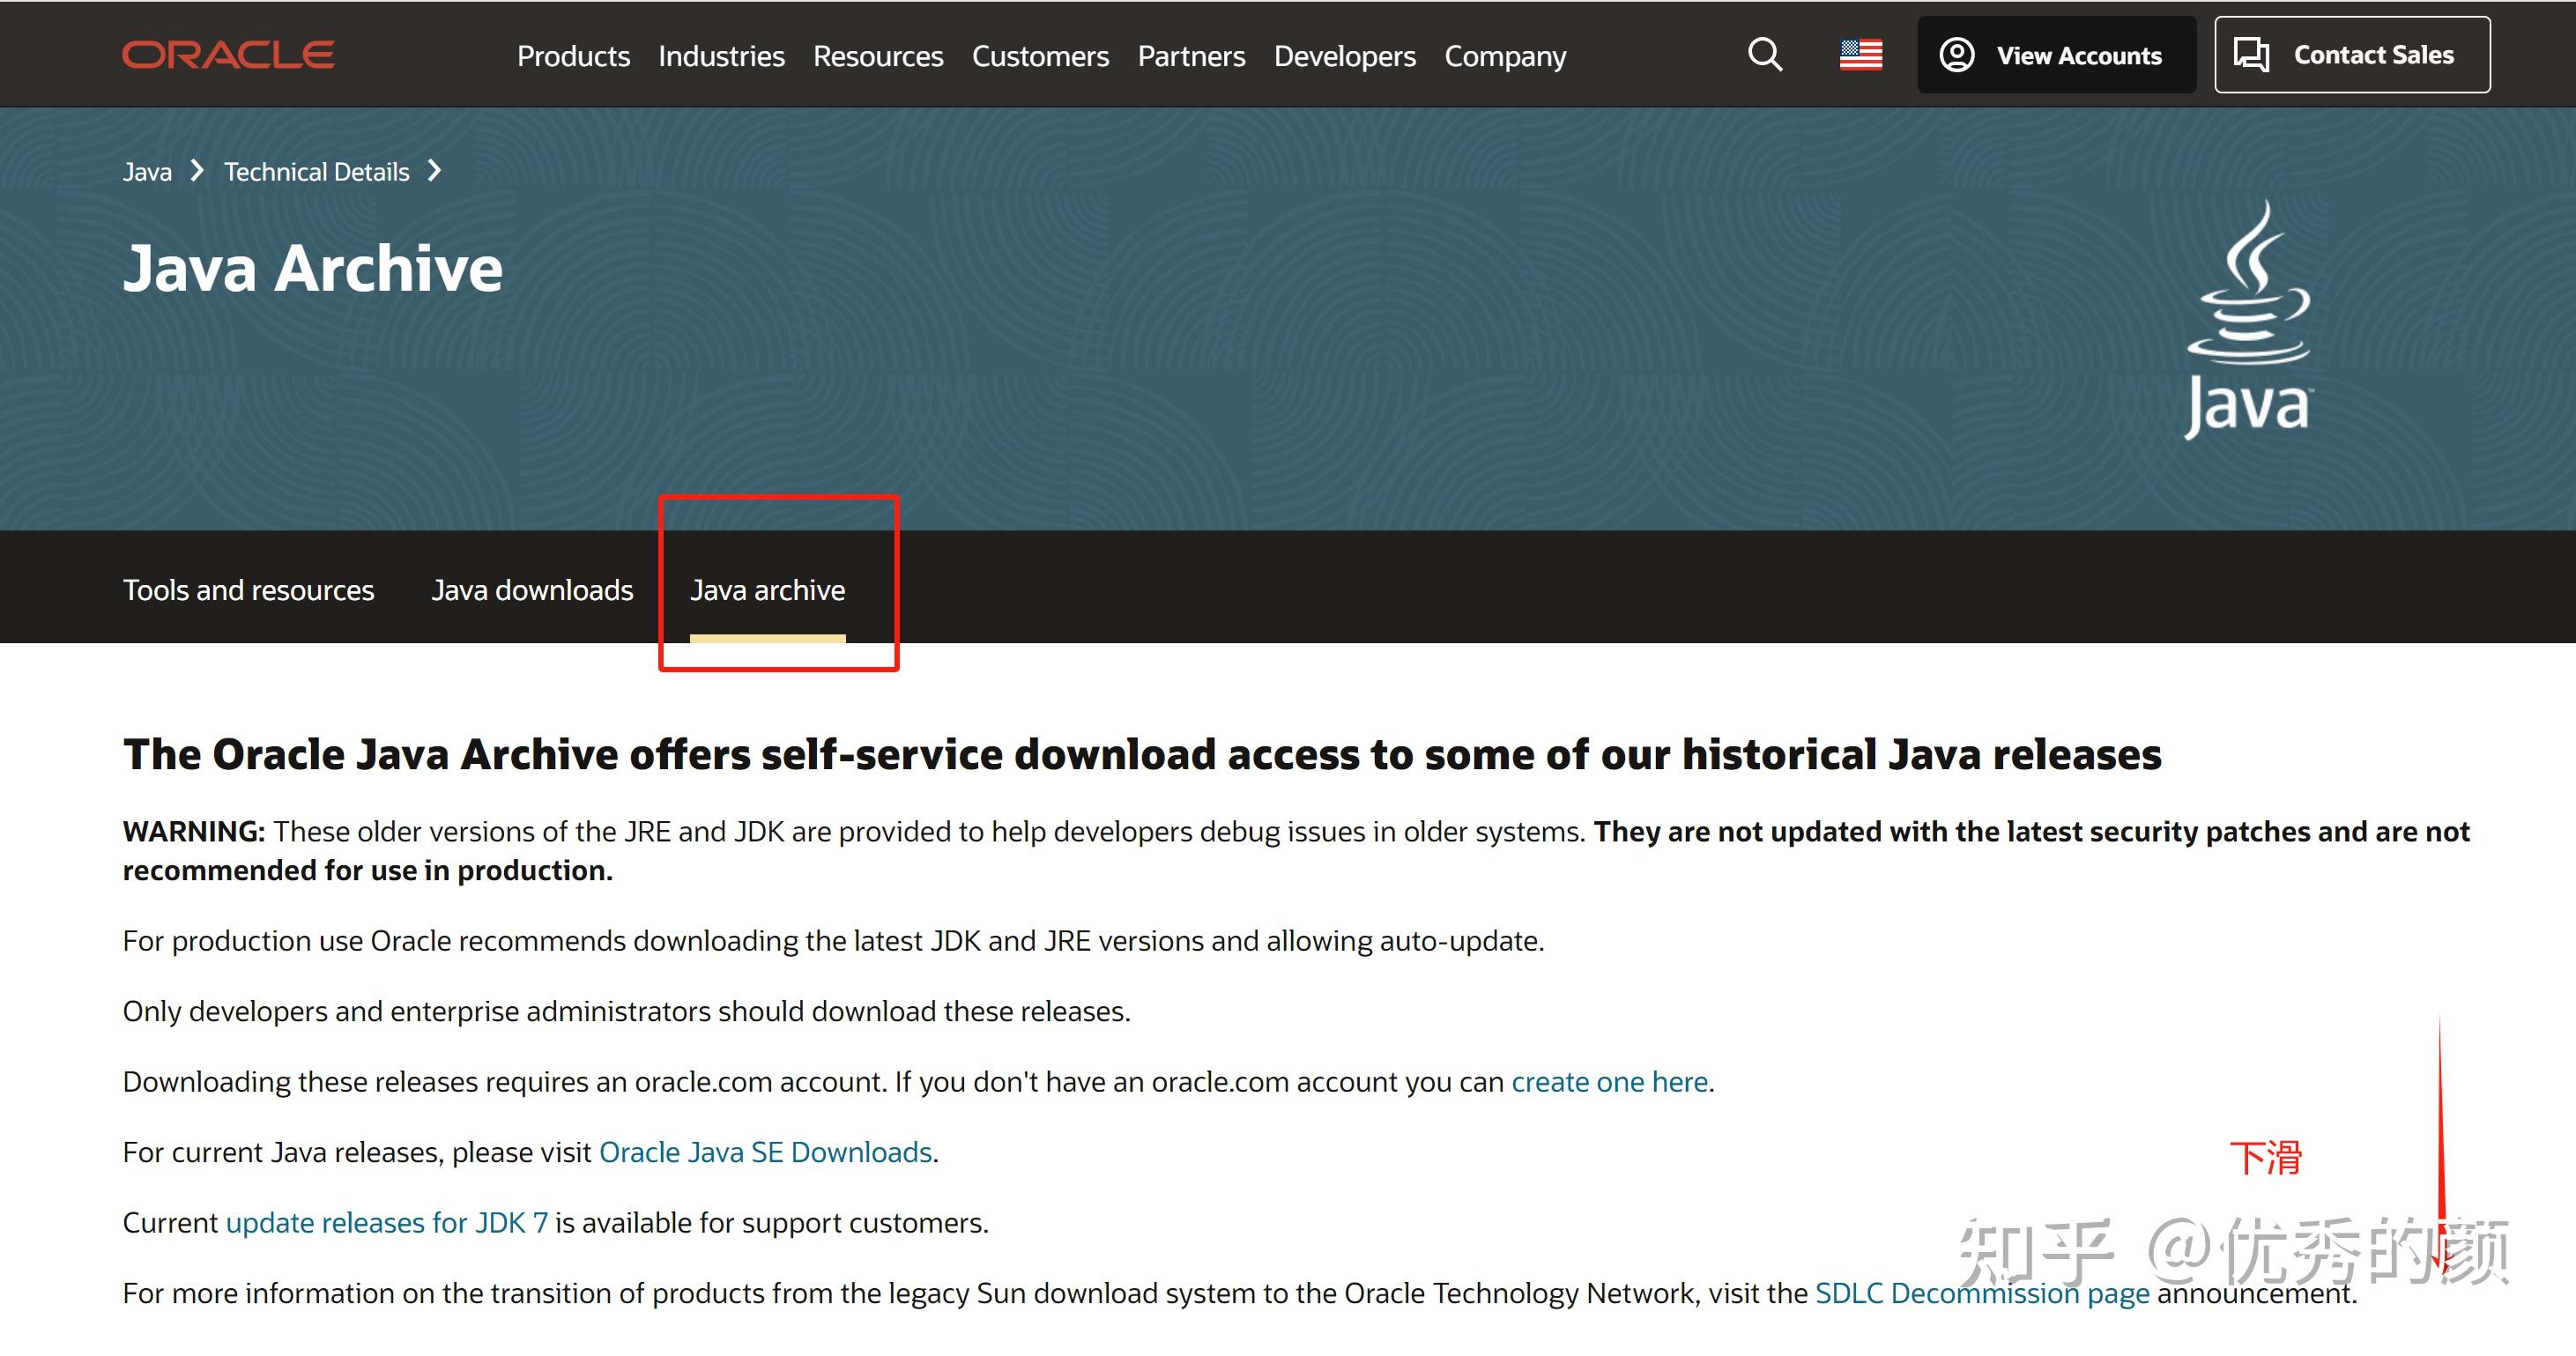This screenshot has height=1356, width=2576.
Task: Switch to Tools and resources tab
Action: (x=248, y=590)
